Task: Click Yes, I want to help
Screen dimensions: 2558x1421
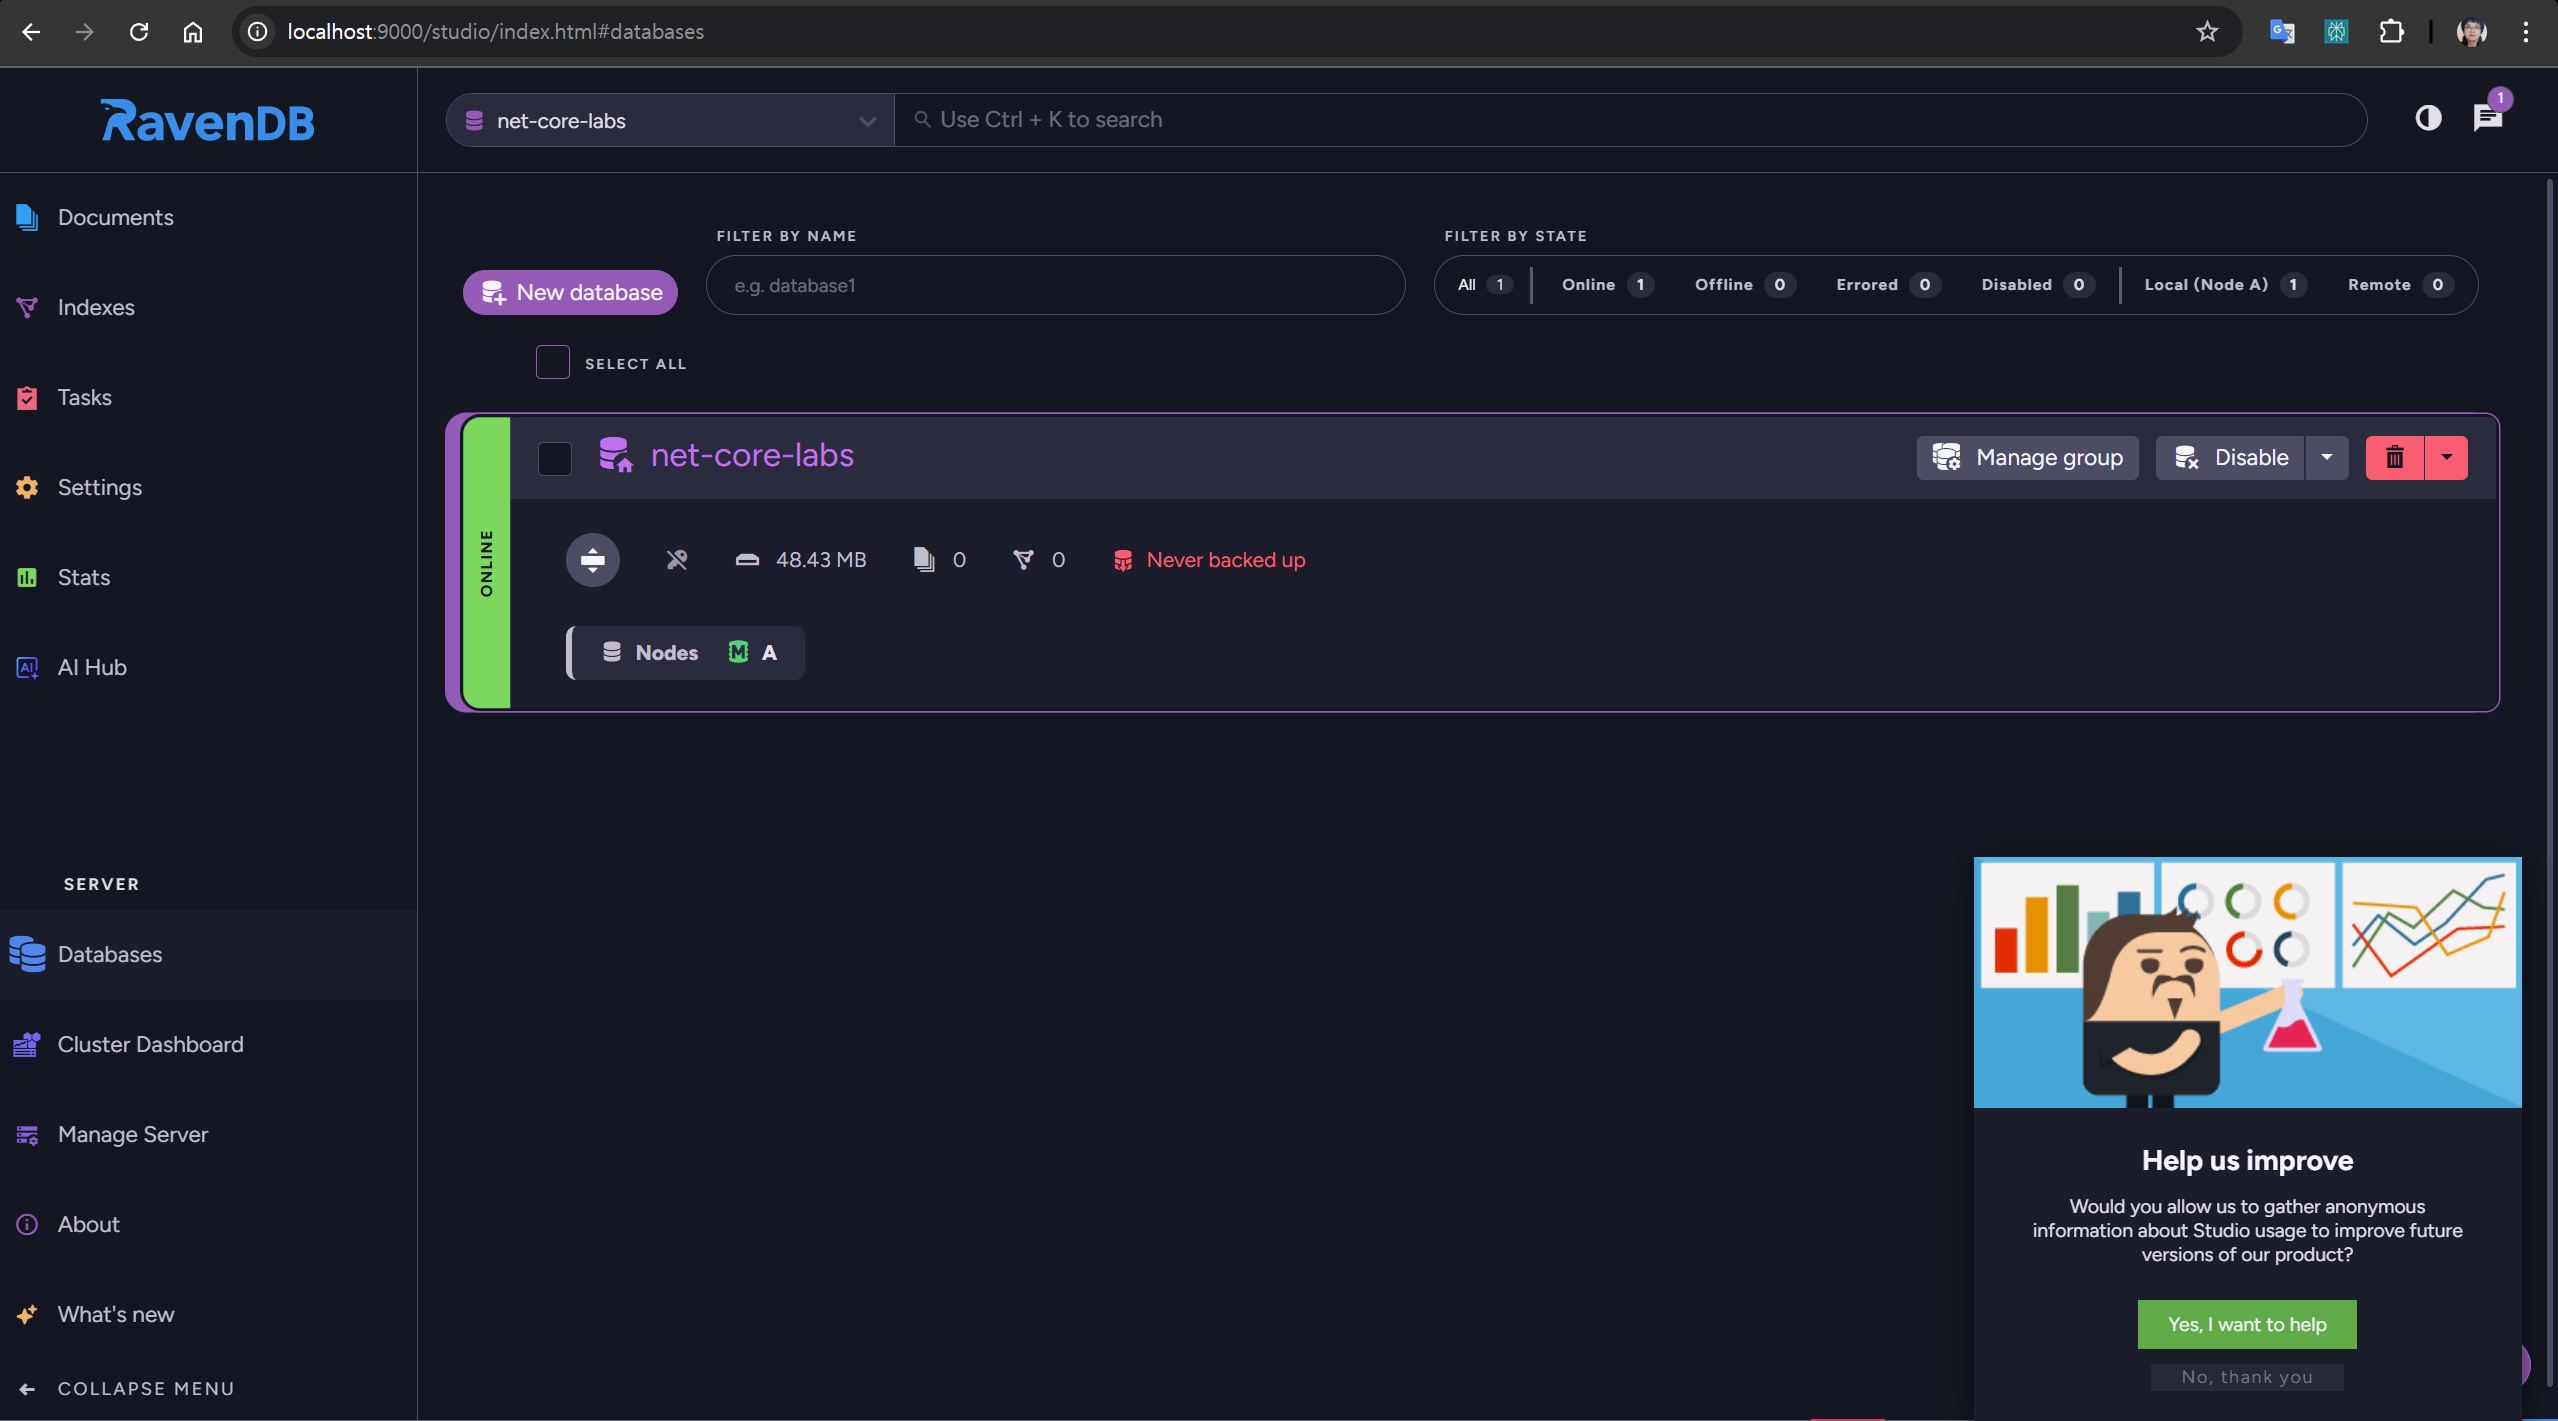Action: [x=2246, y=1324]
